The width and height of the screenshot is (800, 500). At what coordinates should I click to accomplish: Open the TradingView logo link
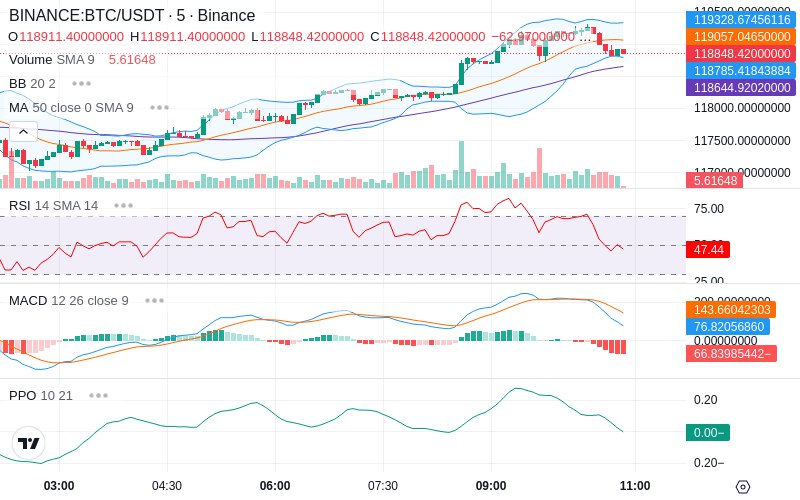pos(29,443)
